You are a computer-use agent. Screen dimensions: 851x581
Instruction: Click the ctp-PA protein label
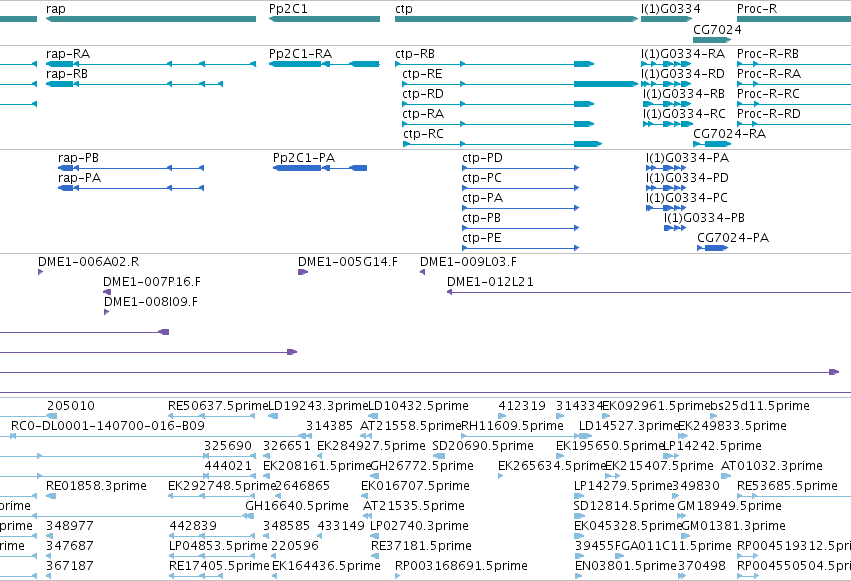[x=482, y=199]
